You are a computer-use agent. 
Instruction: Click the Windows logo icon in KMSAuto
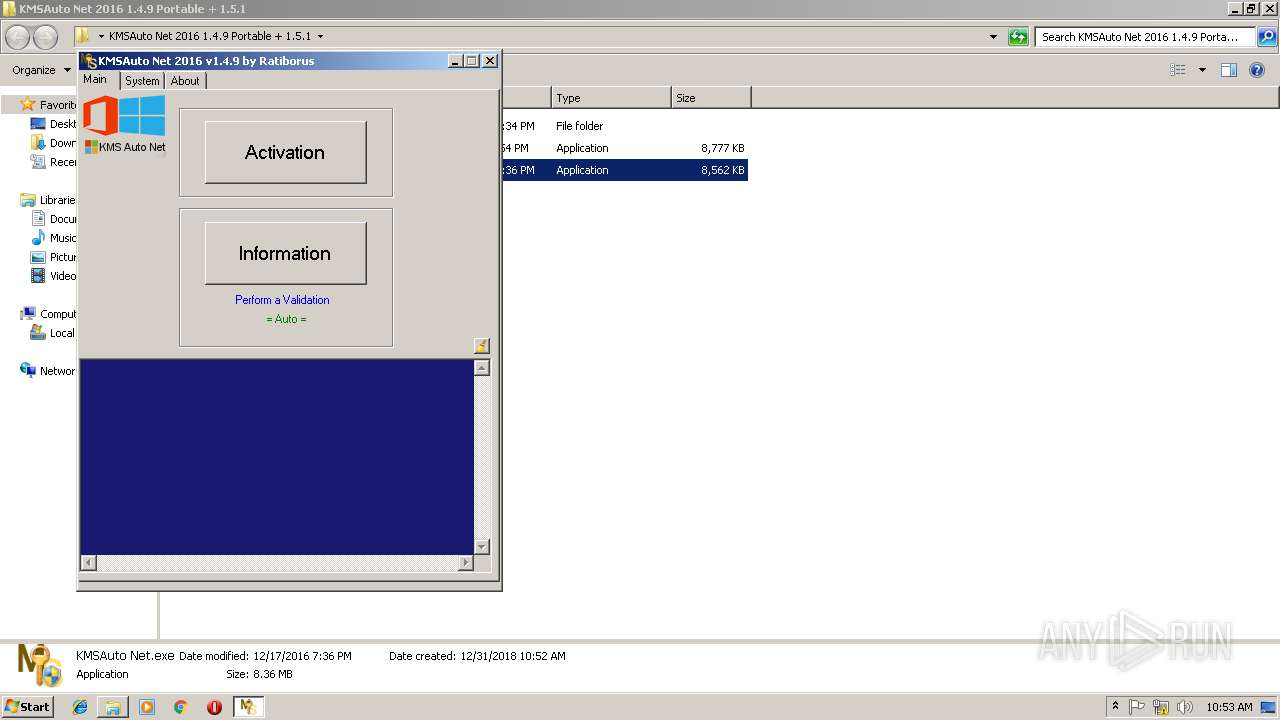[x=142, y=115]
